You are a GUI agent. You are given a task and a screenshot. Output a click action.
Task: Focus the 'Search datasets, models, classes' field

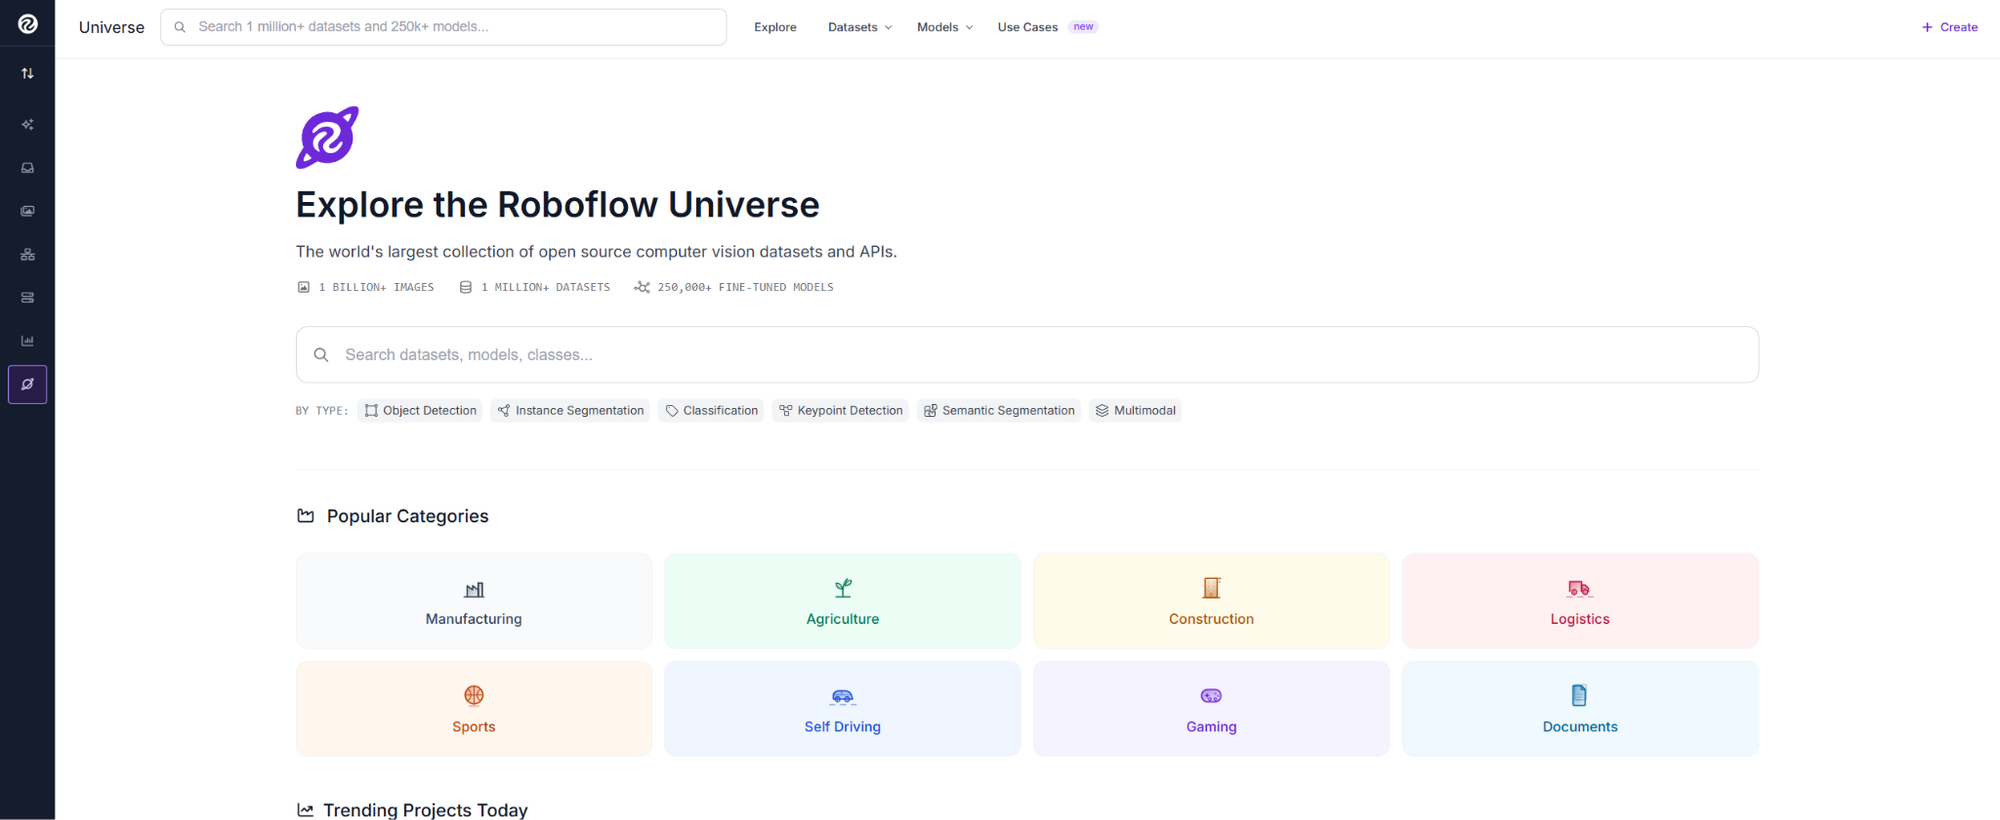click(1027, 355)
